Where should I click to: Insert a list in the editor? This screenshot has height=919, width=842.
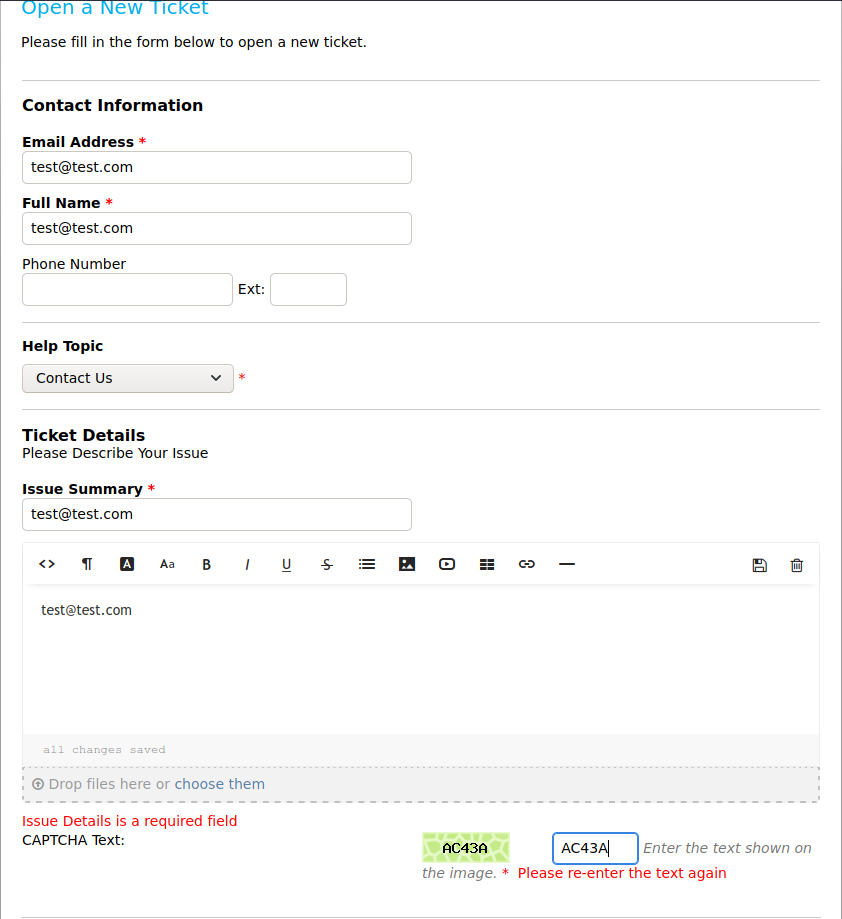pyautogui.click(x=367, y=564)
